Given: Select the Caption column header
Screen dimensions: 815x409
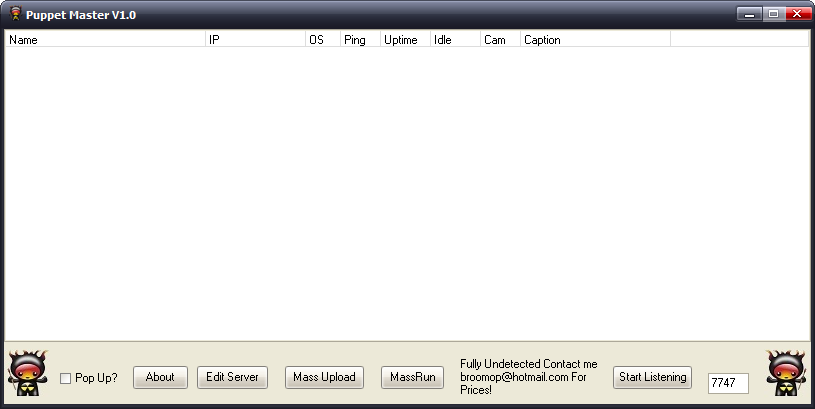Looking at the screenshot, I should coord(594,40).
